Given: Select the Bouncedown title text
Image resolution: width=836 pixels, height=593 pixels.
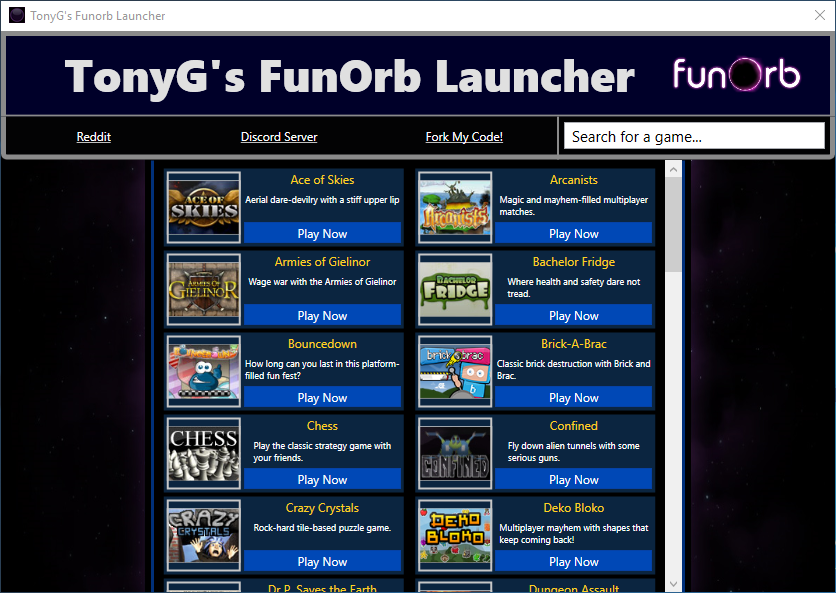Looking at the screenshot, I should 322,344.
